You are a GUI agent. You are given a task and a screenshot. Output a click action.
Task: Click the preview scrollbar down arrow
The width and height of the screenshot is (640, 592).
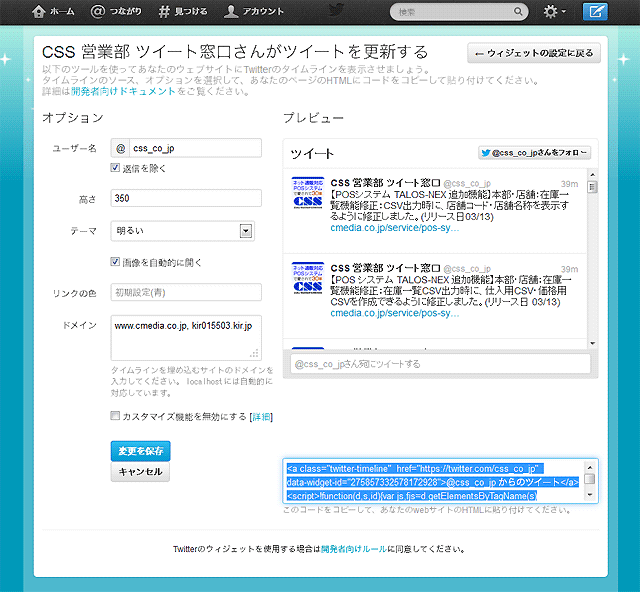click(x=593, y=344)
